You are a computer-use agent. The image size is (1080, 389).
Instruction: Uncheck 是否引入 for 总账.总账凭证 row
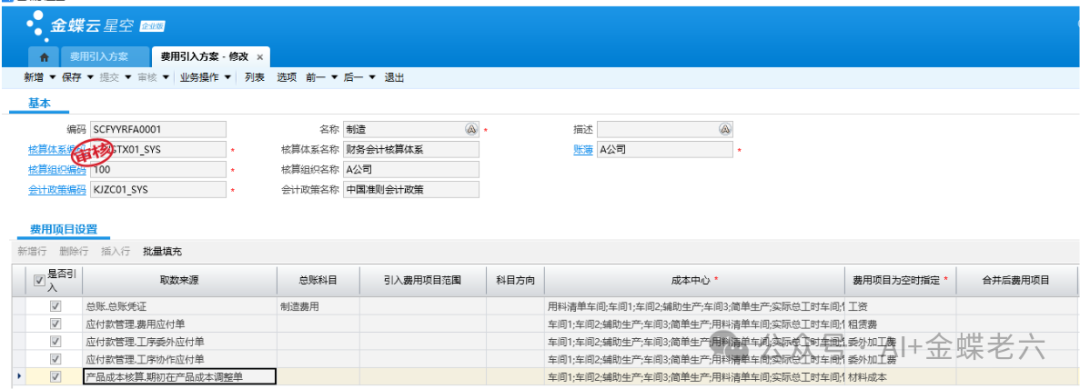click(56, 306)
